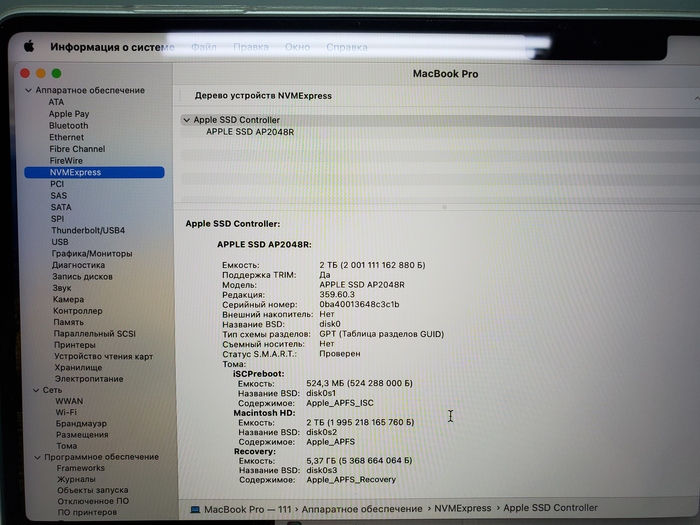
Task: Collapse the Аппаратное обеспечение section
Action: [x=28, y=90]
